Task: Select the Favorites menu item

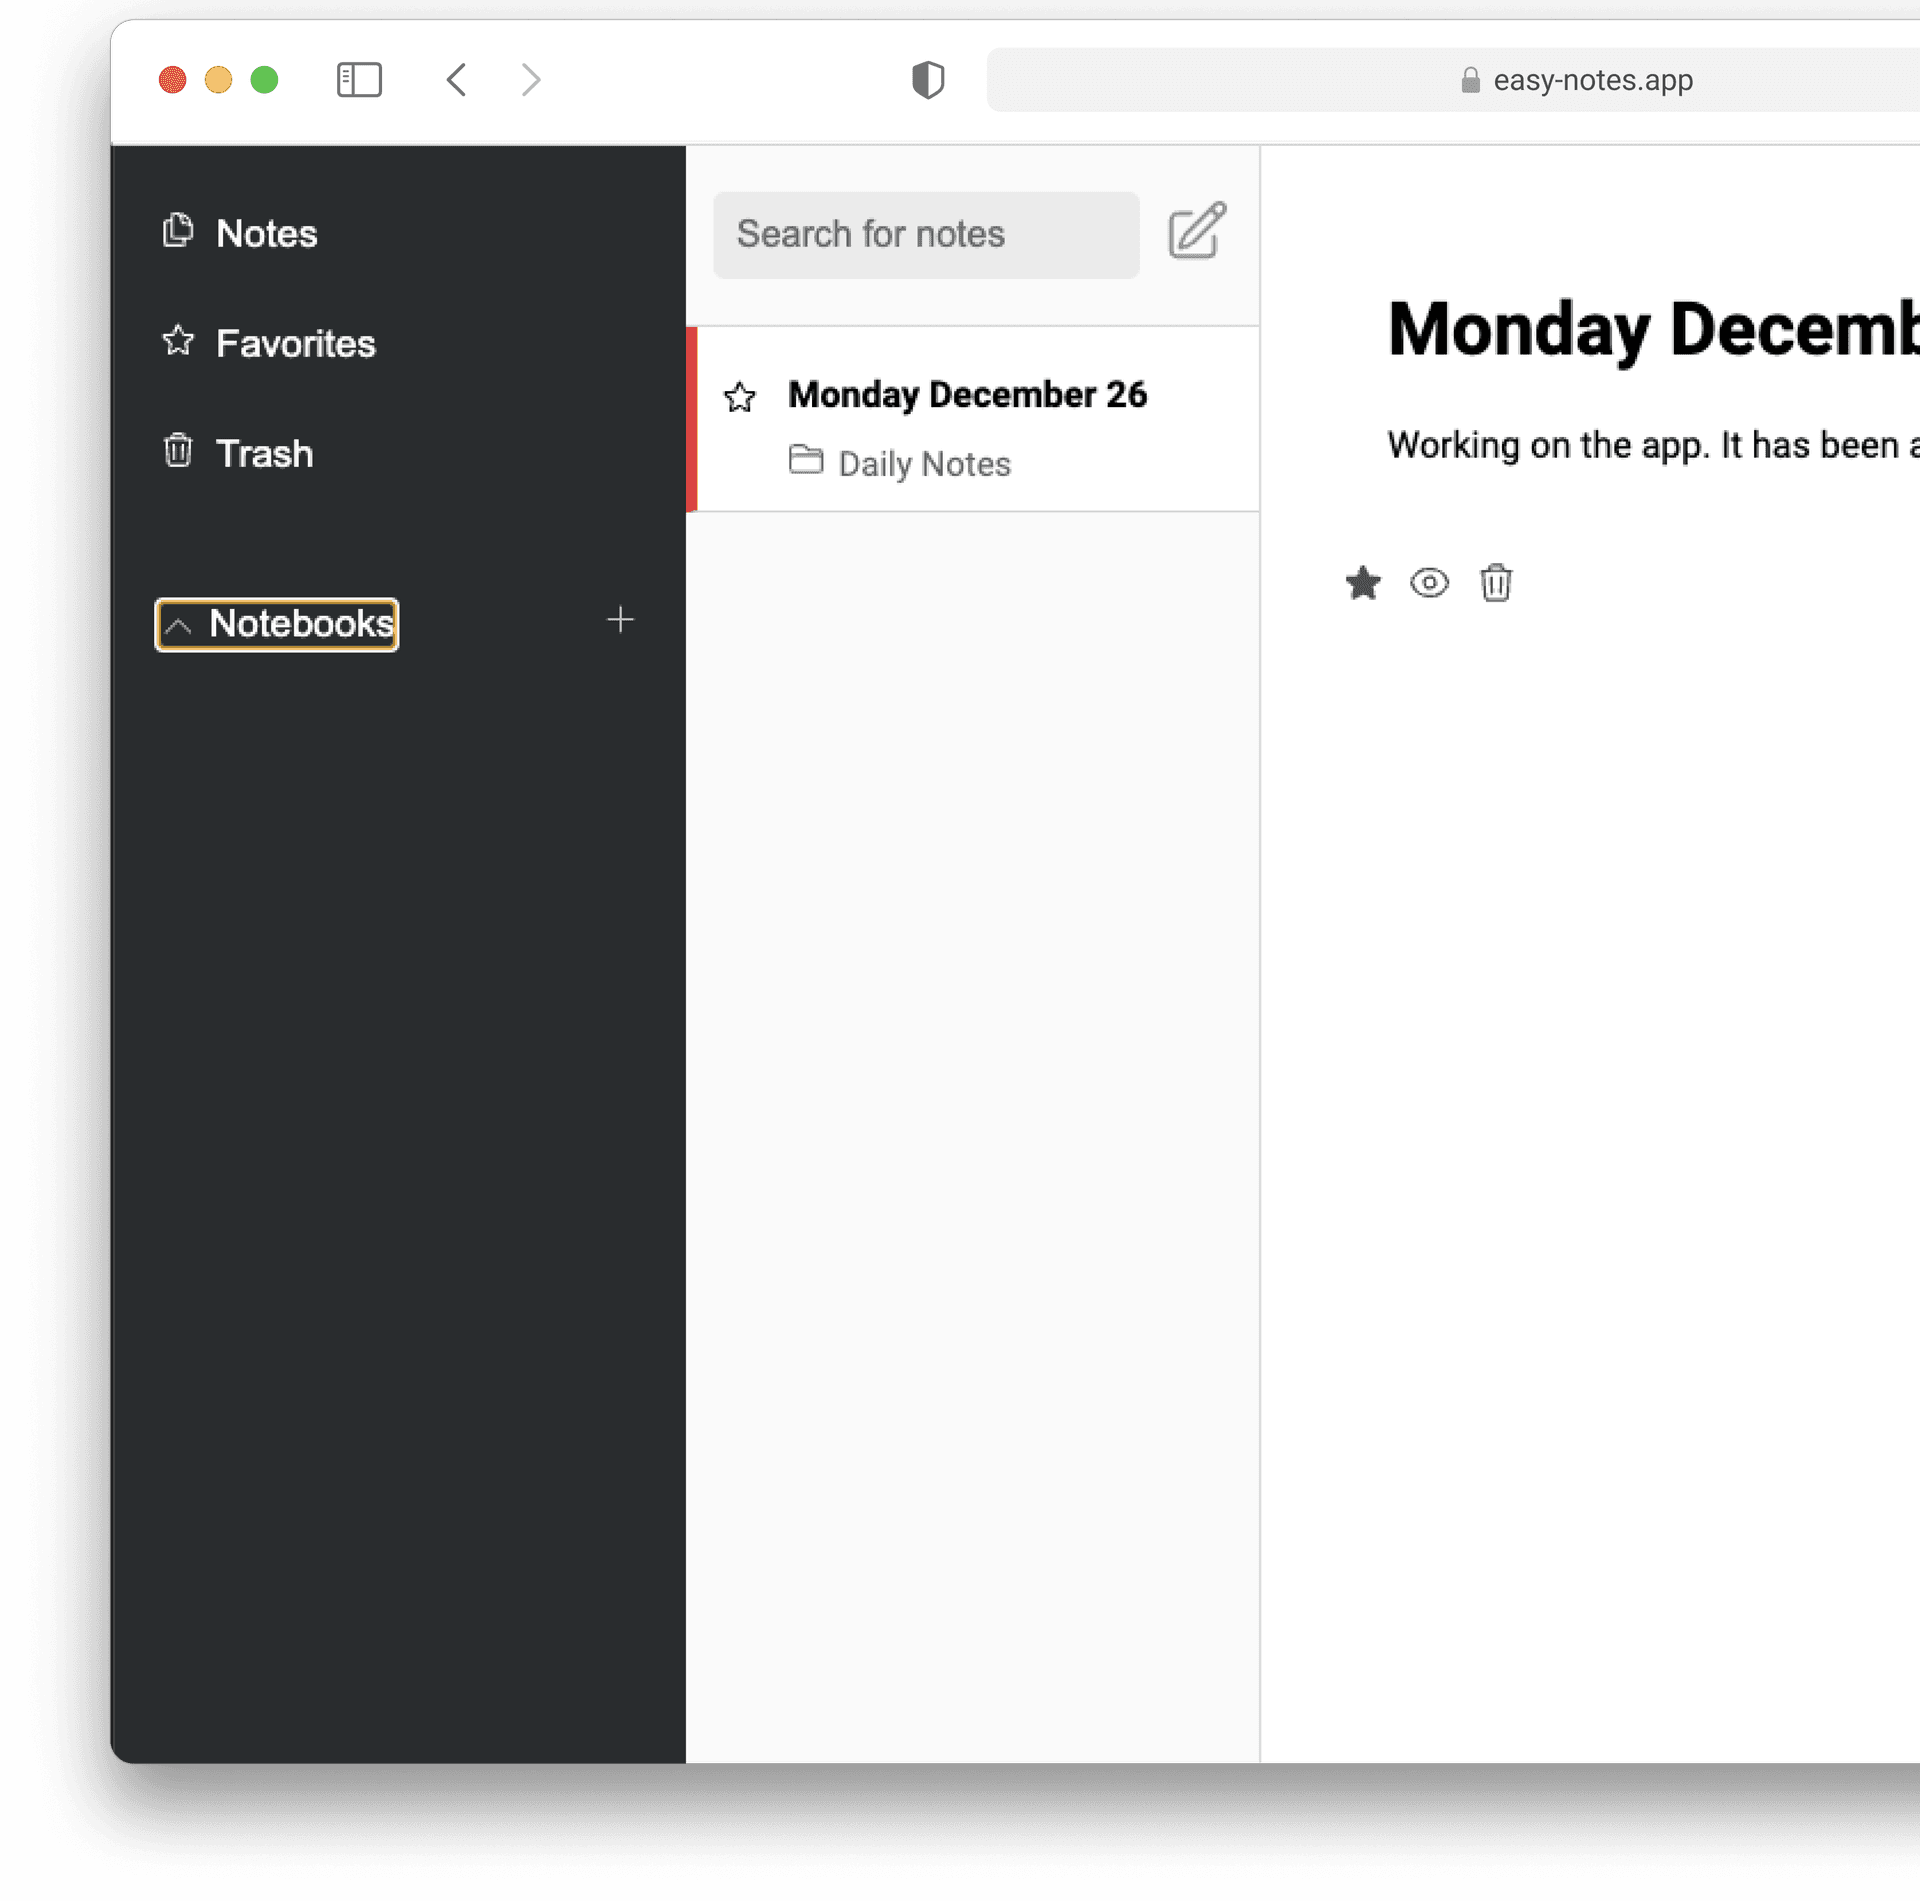Action: click(296, 341)
